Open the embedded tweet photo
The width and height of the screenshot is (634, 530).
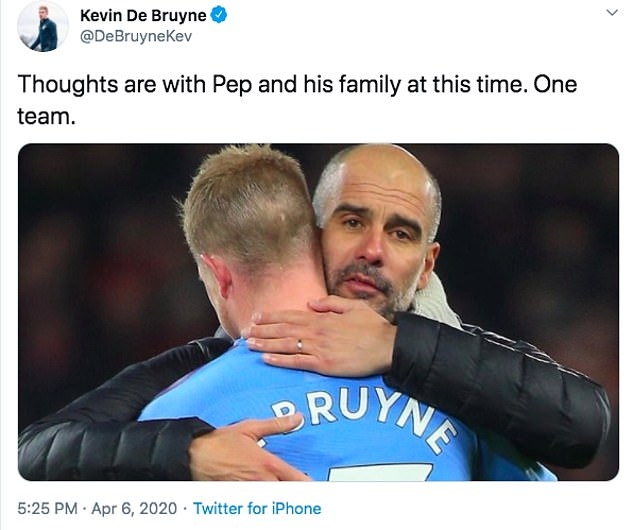(x=318, y=312)
